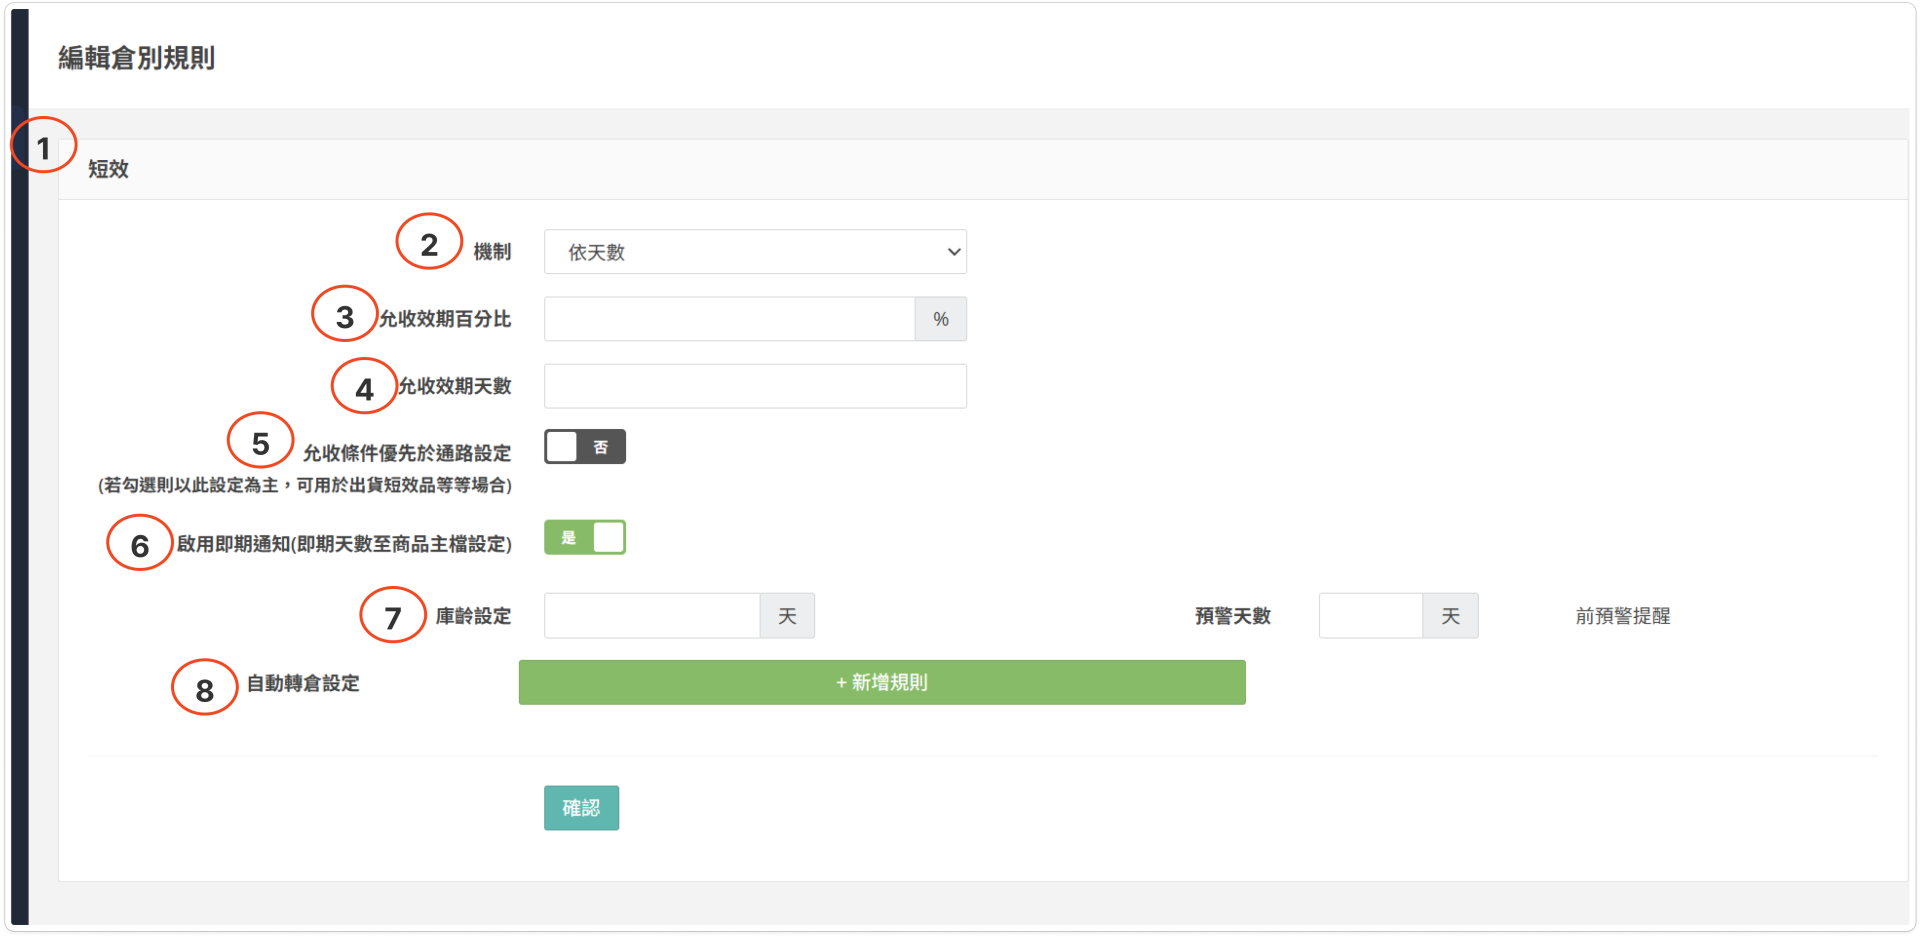This screenshot has width=1920, height=937.
Task: Click the circled number 8 beside 自動轉倉設定
Action: (204, 687)
